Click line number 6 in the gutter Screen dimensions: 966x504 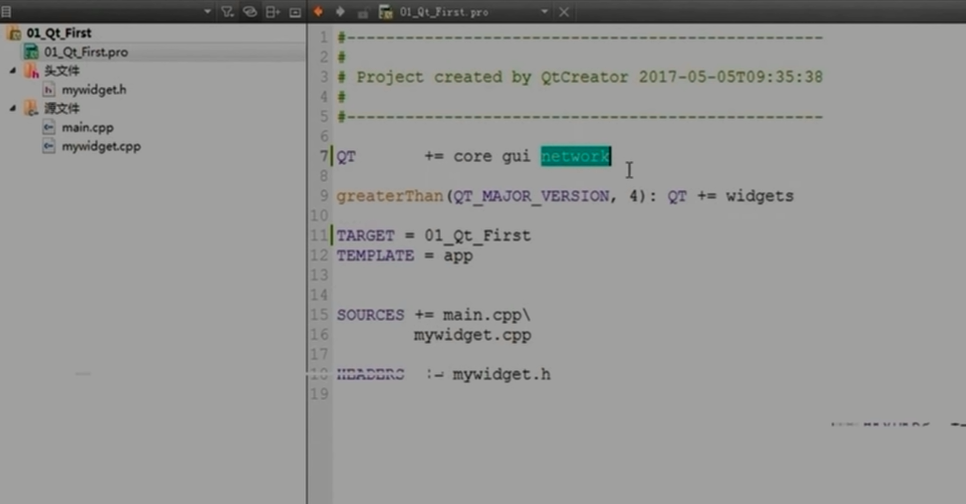(324, 136)
